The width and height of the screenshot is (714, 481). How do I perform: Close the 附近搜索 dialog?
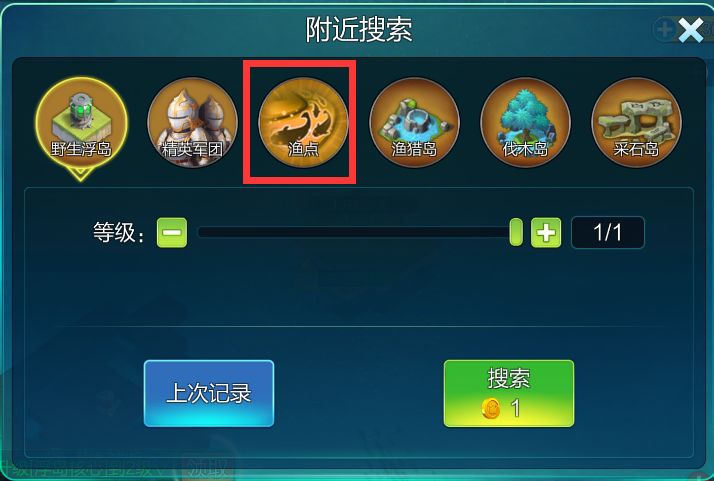pyautogui.click(x=690, y=31)
